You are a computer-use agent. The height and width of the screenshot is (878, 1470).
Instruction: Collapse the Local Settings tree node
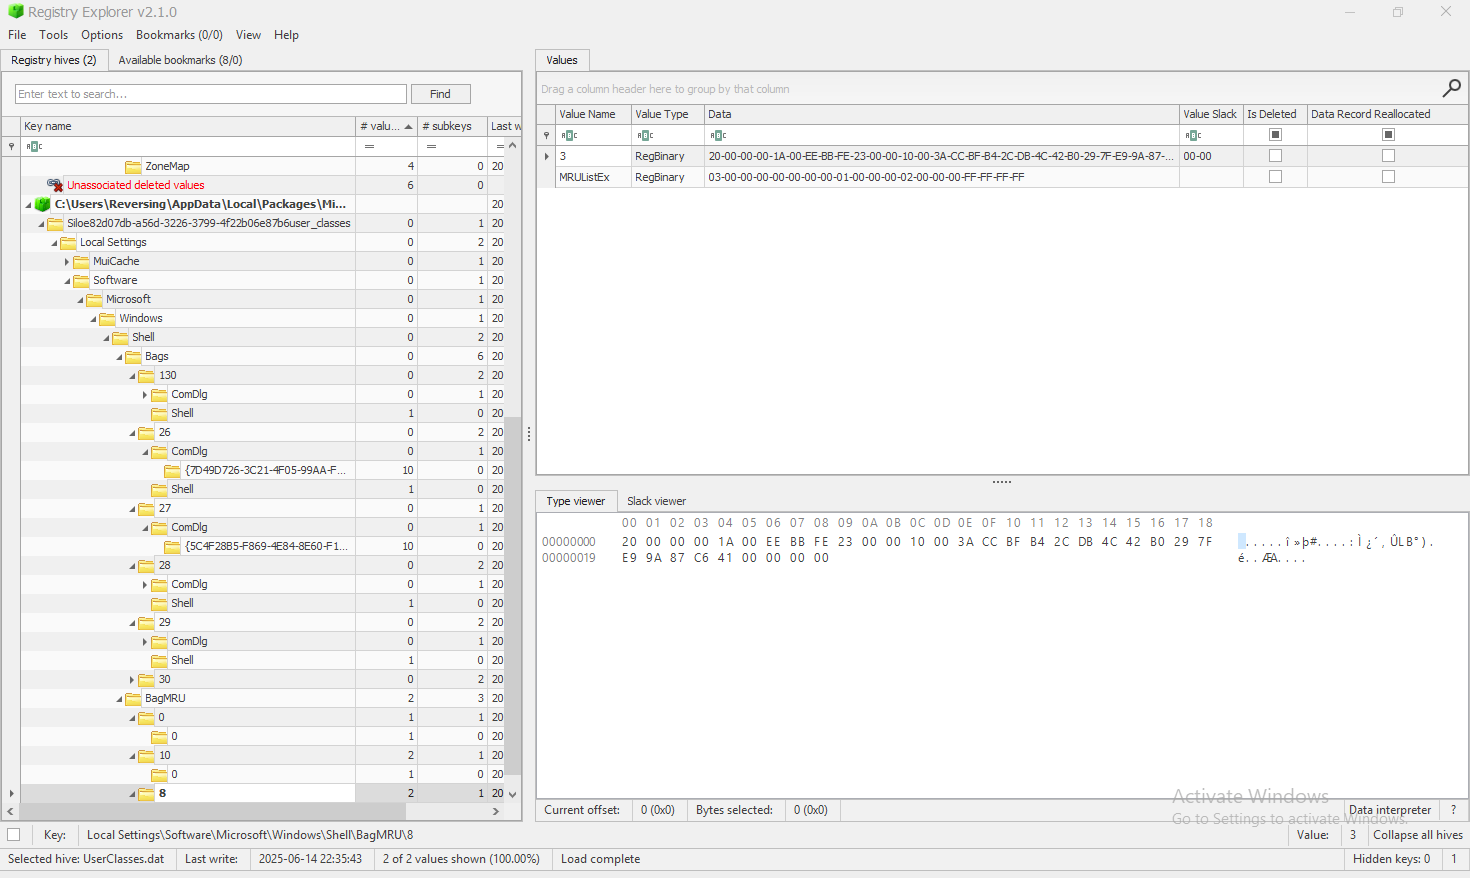click(x=54, y=243)
